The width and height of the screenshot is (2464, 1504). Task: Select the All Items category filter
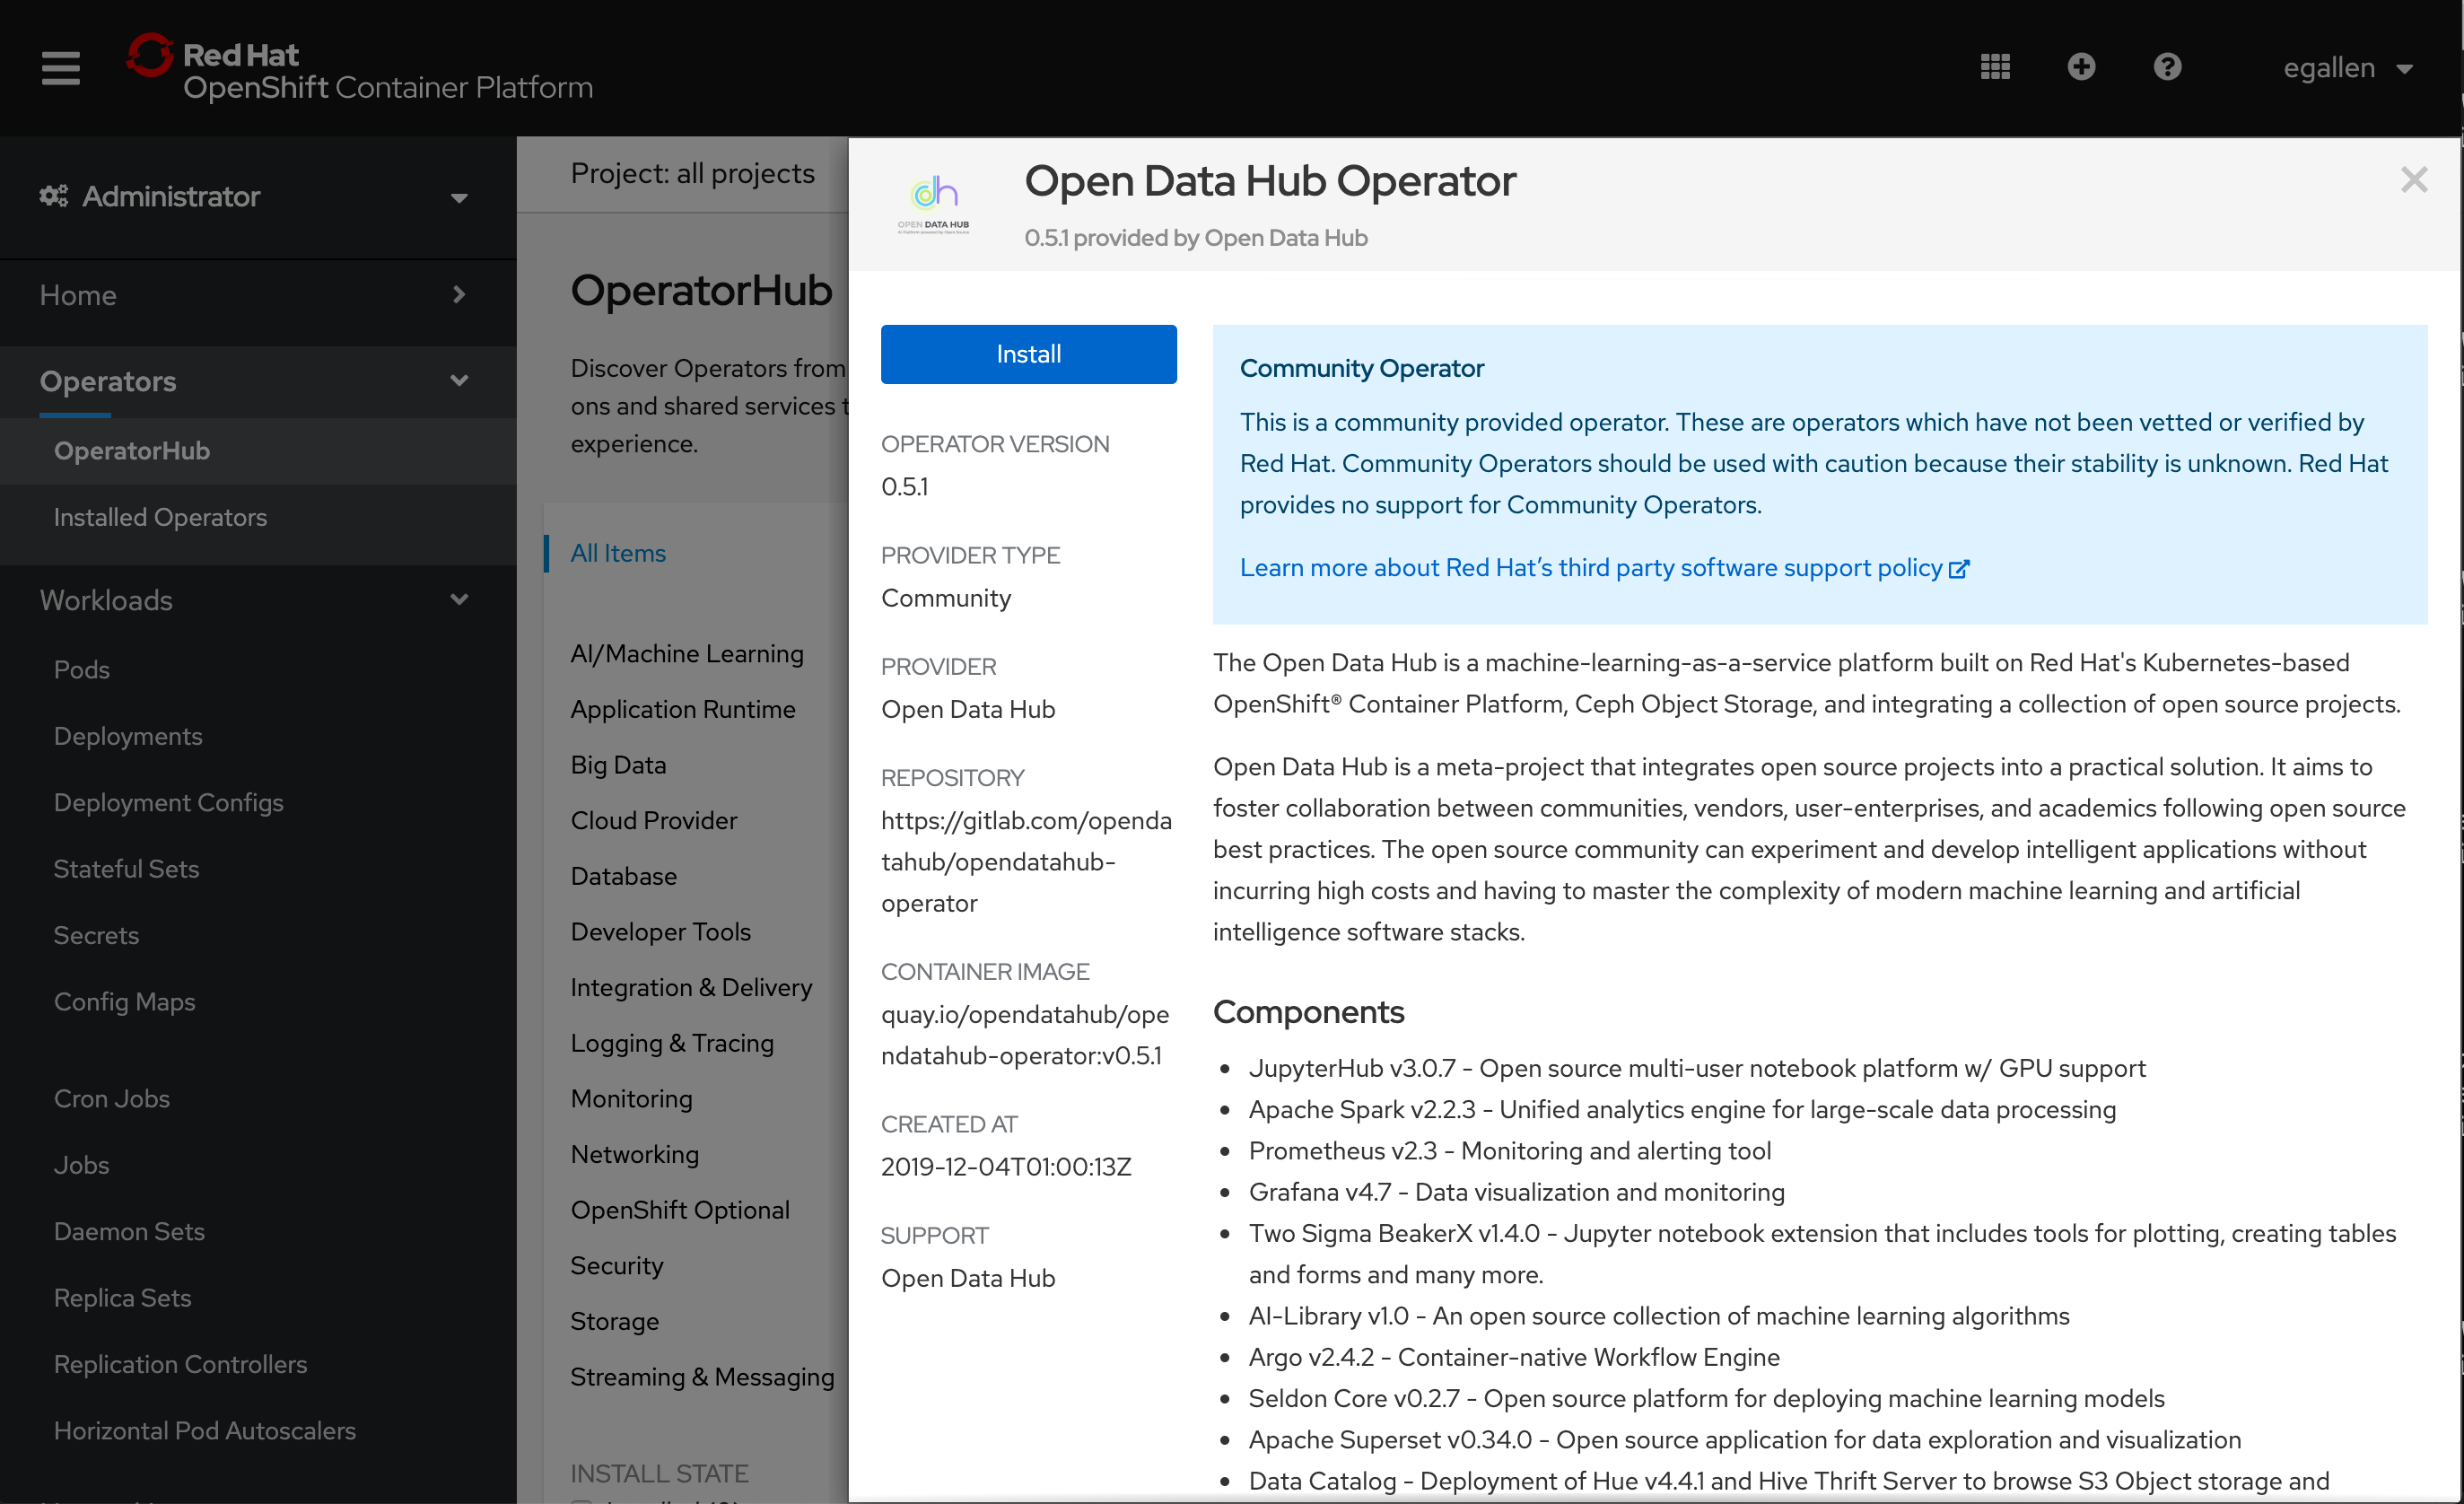click(619, 551)
